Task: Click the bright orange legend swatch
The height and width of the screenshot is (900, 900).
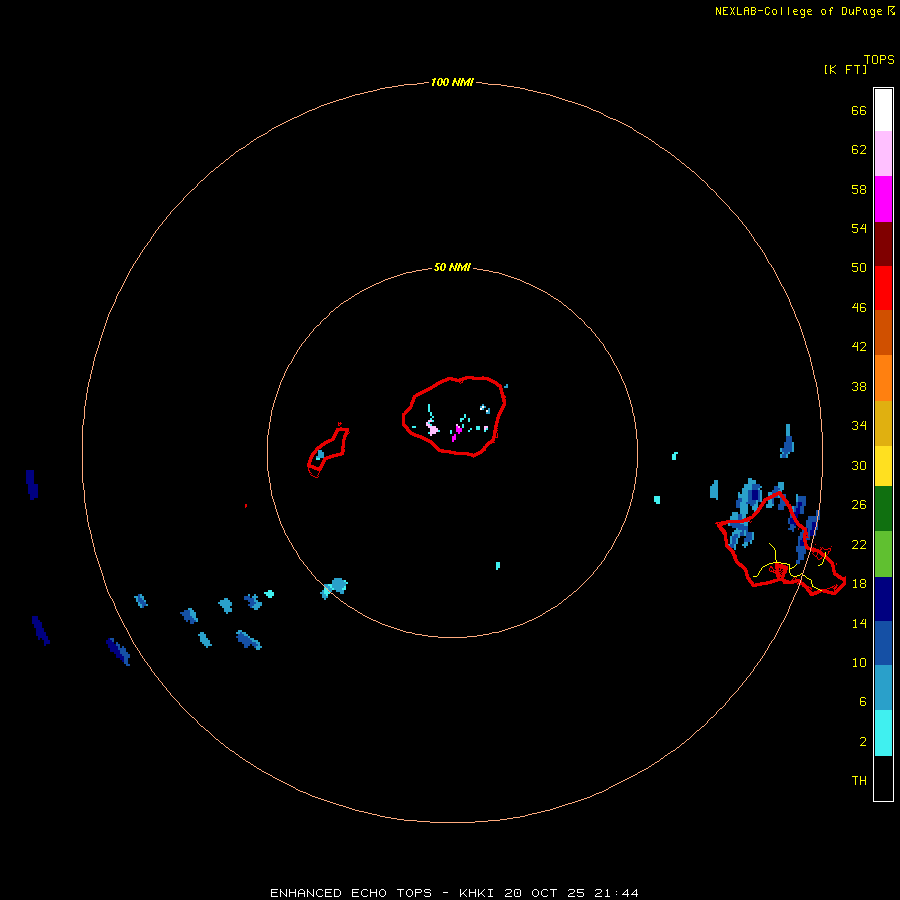Action: [x=883, y=378]
